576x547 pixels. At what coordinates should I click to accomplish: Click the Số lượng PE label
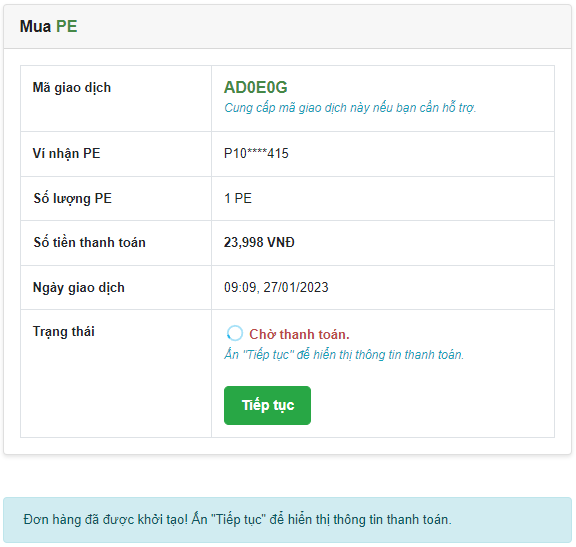coord(72,199)
